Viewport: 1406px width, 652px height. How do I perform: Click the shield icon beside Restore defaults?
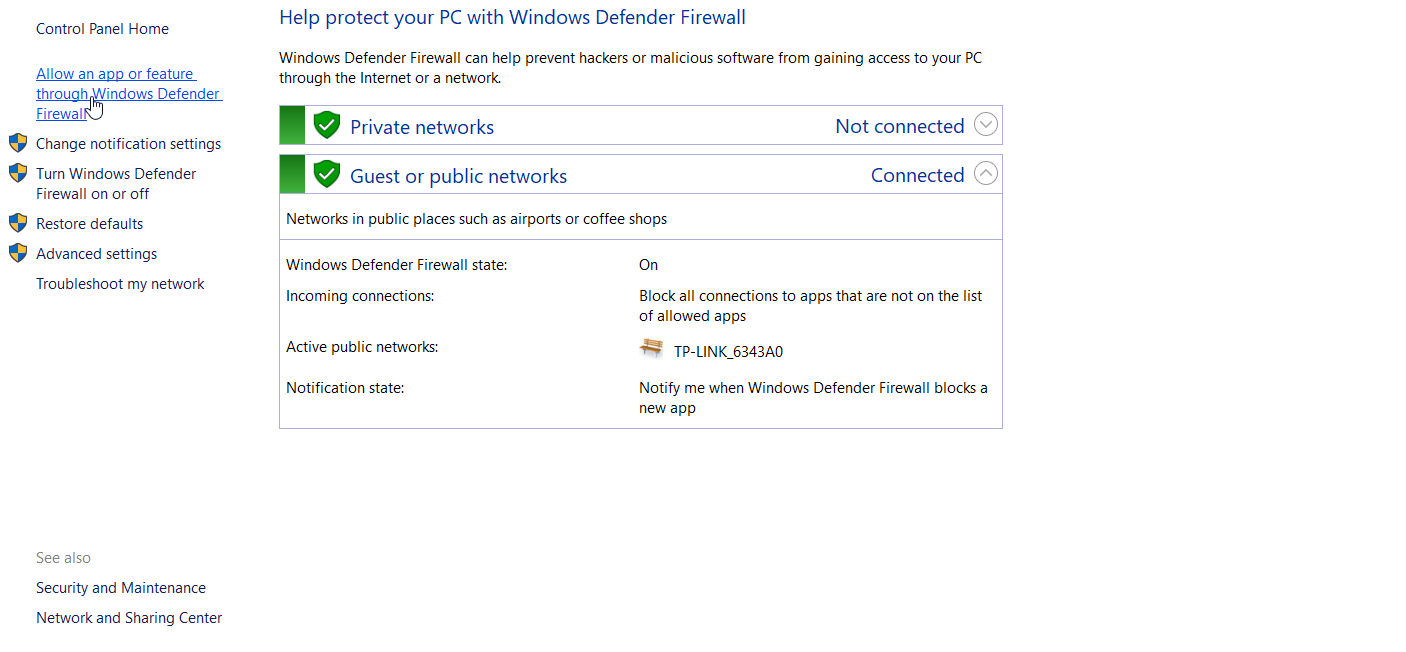pyautogui.click(x=18, y=223)
